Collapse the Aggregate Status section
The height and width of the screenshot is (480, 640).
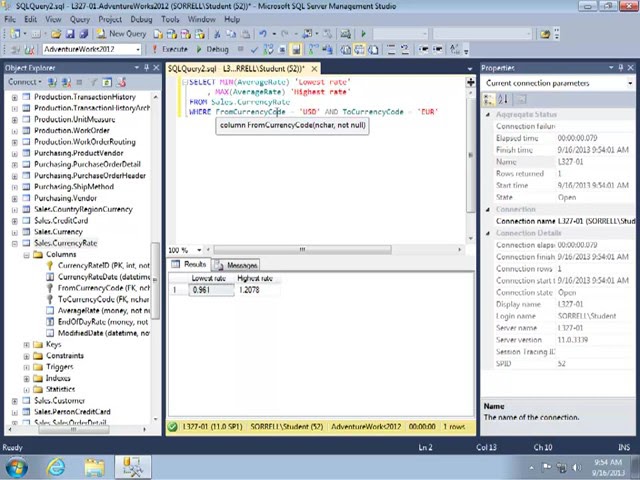pyautogui.click(x=488, y=115)
